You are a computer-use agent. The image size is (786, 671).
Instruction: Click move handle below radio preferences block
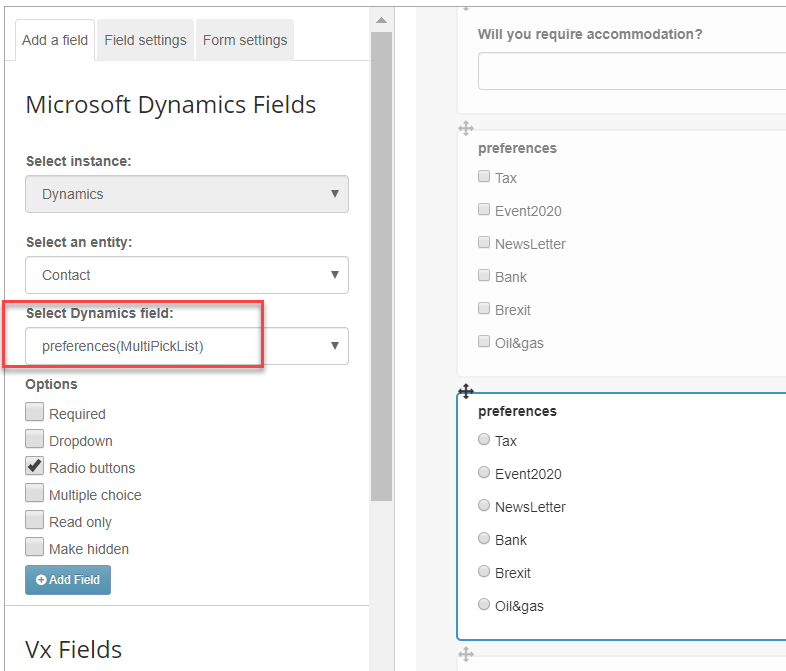pos(466,654)
